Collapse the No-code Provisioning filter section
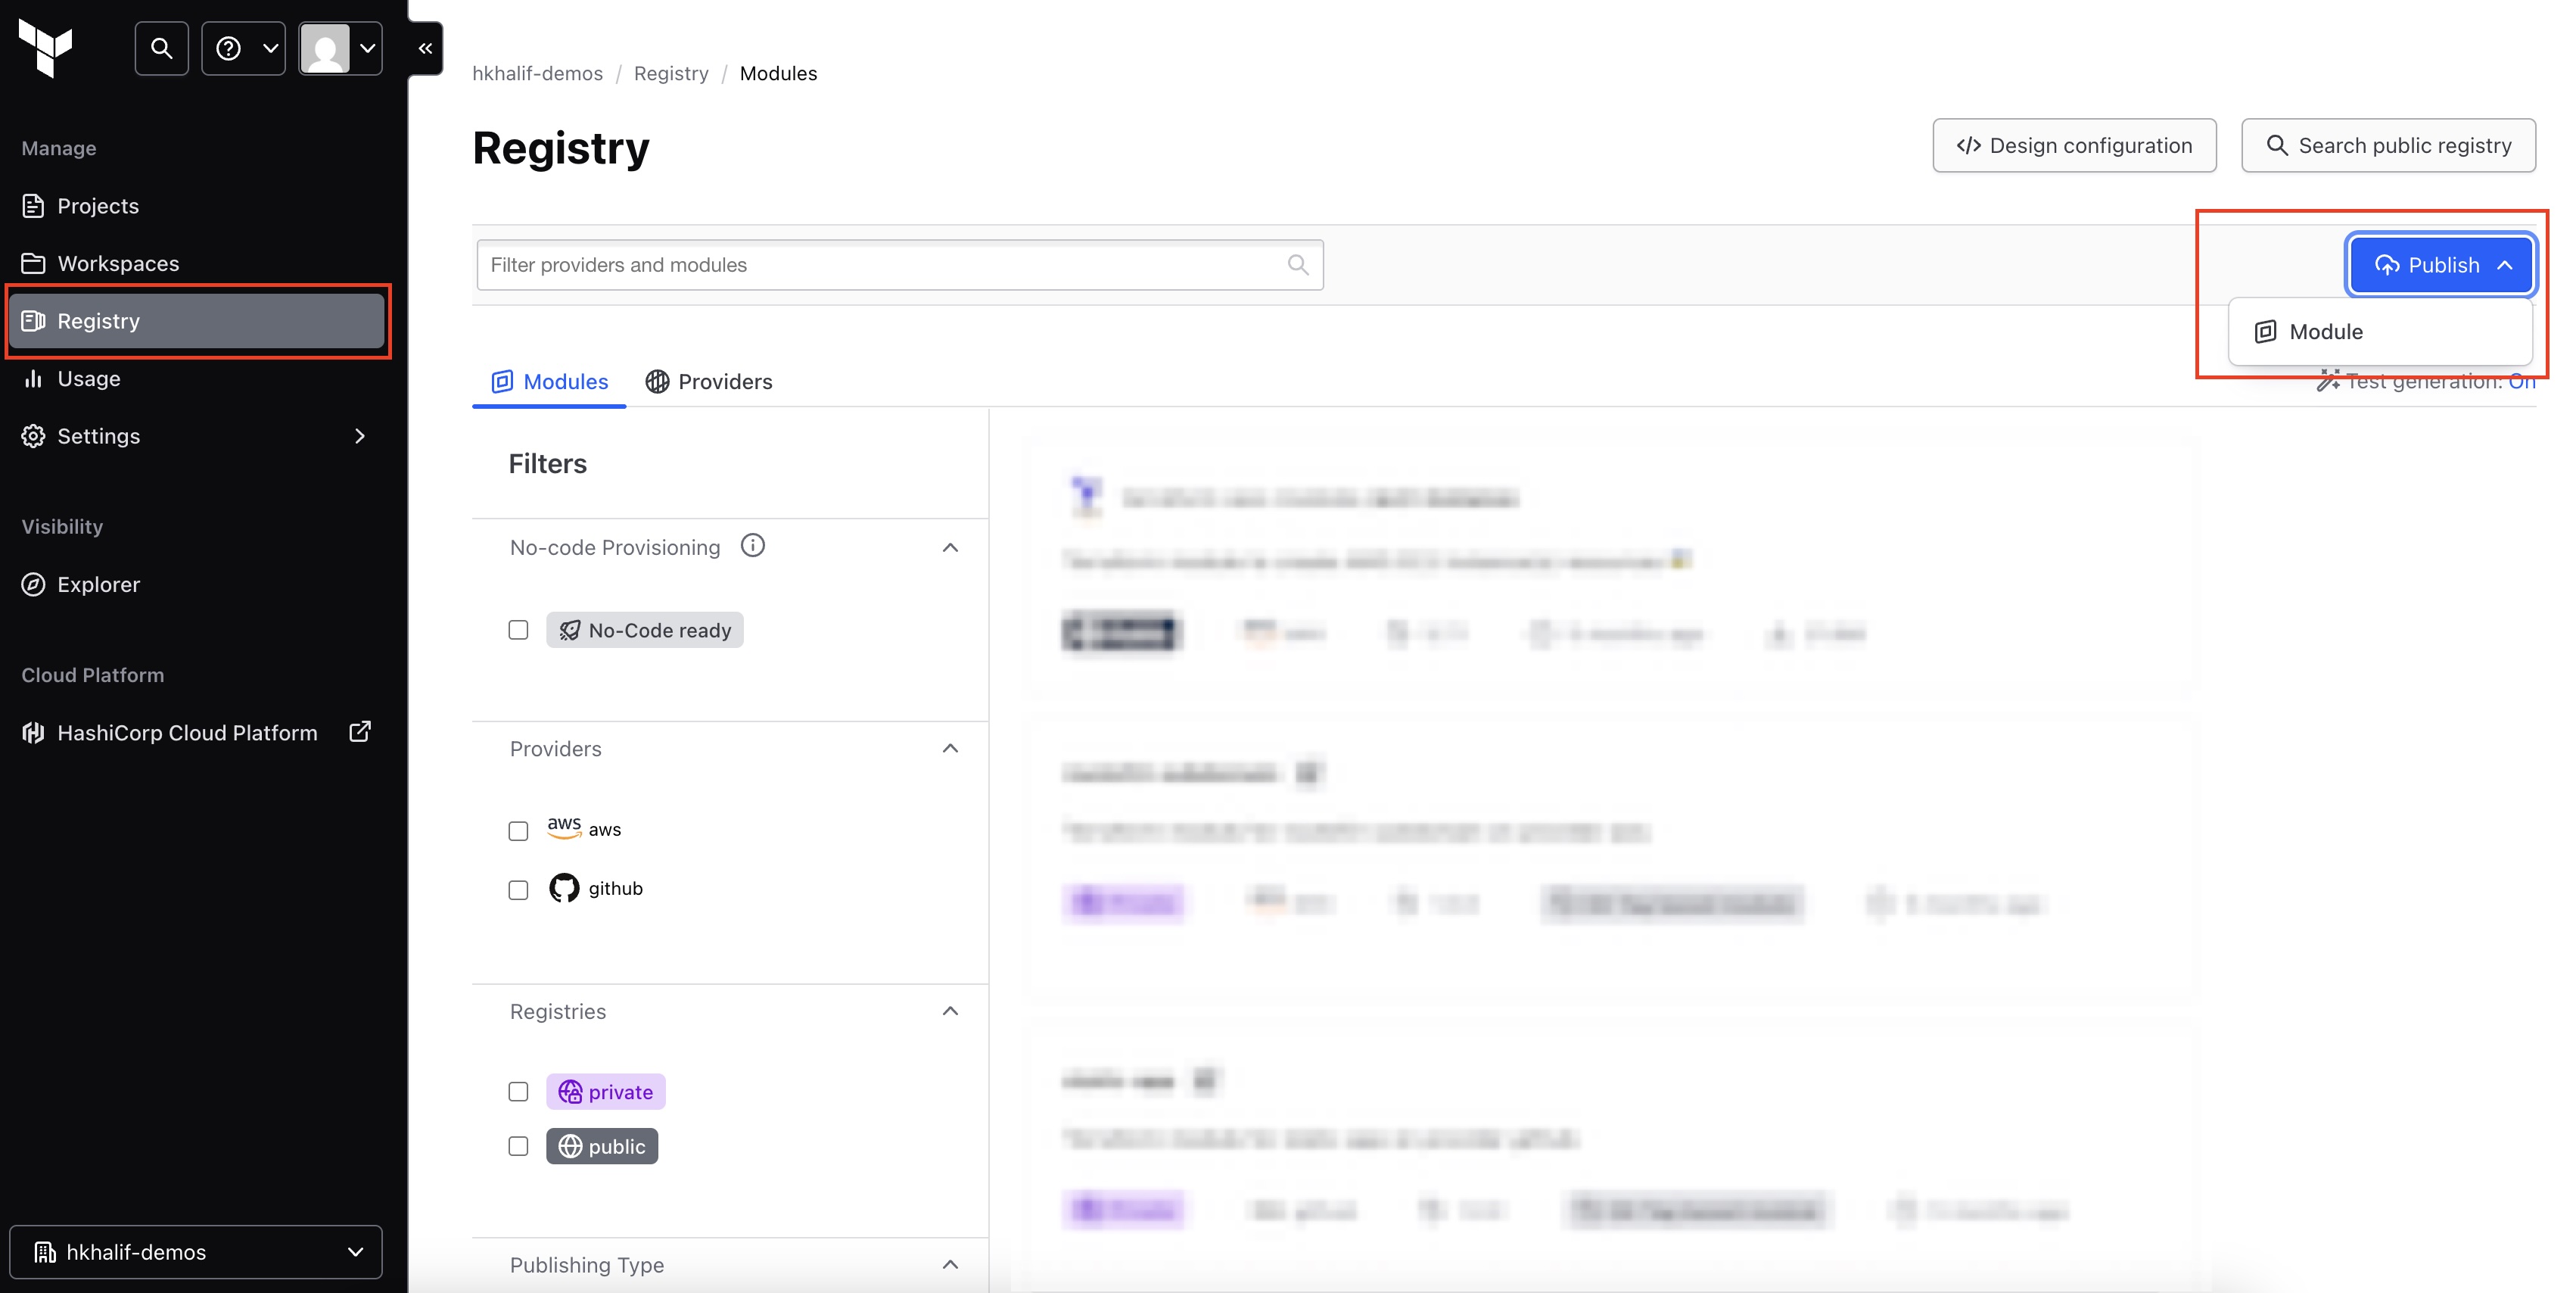Viewport: 2576px width, 1293px height. click(950, 548)
